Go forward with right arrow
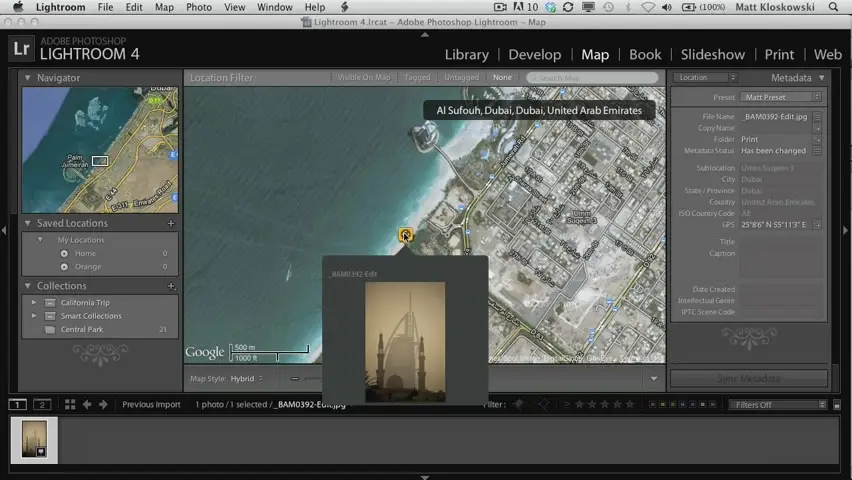The width and height of the screenshot is (852, 480). coord(103,404)
